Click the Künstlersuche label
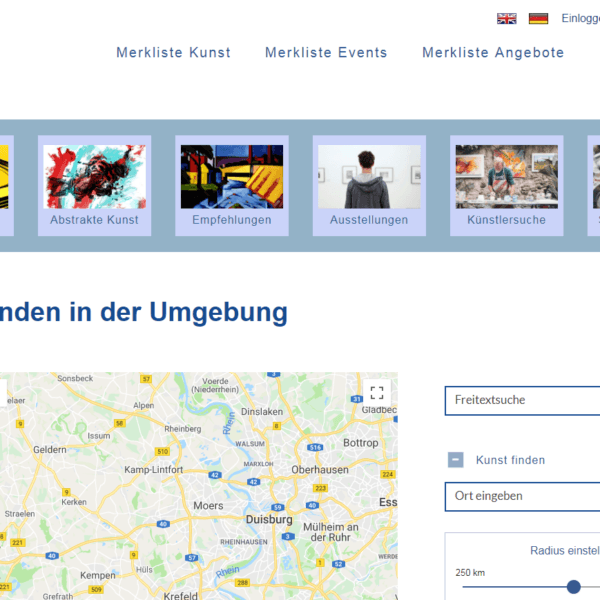The width and height of the screenshot is (600, 600). [507, 220]
